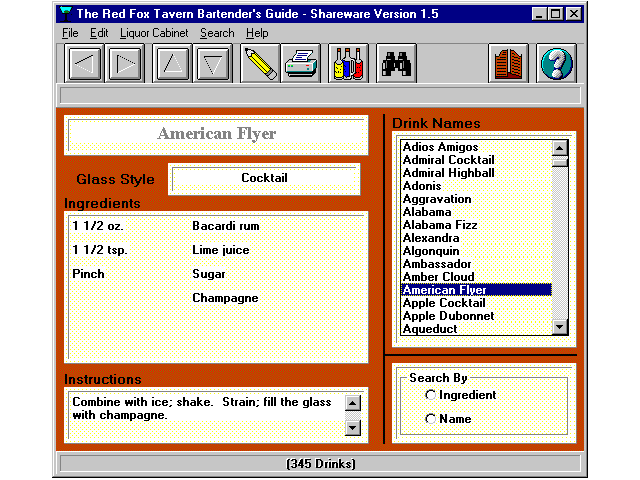The height and width of the screenshot is (480, 640).
Task: Click the binoculars search icon
Action: [x=397, y=64]
